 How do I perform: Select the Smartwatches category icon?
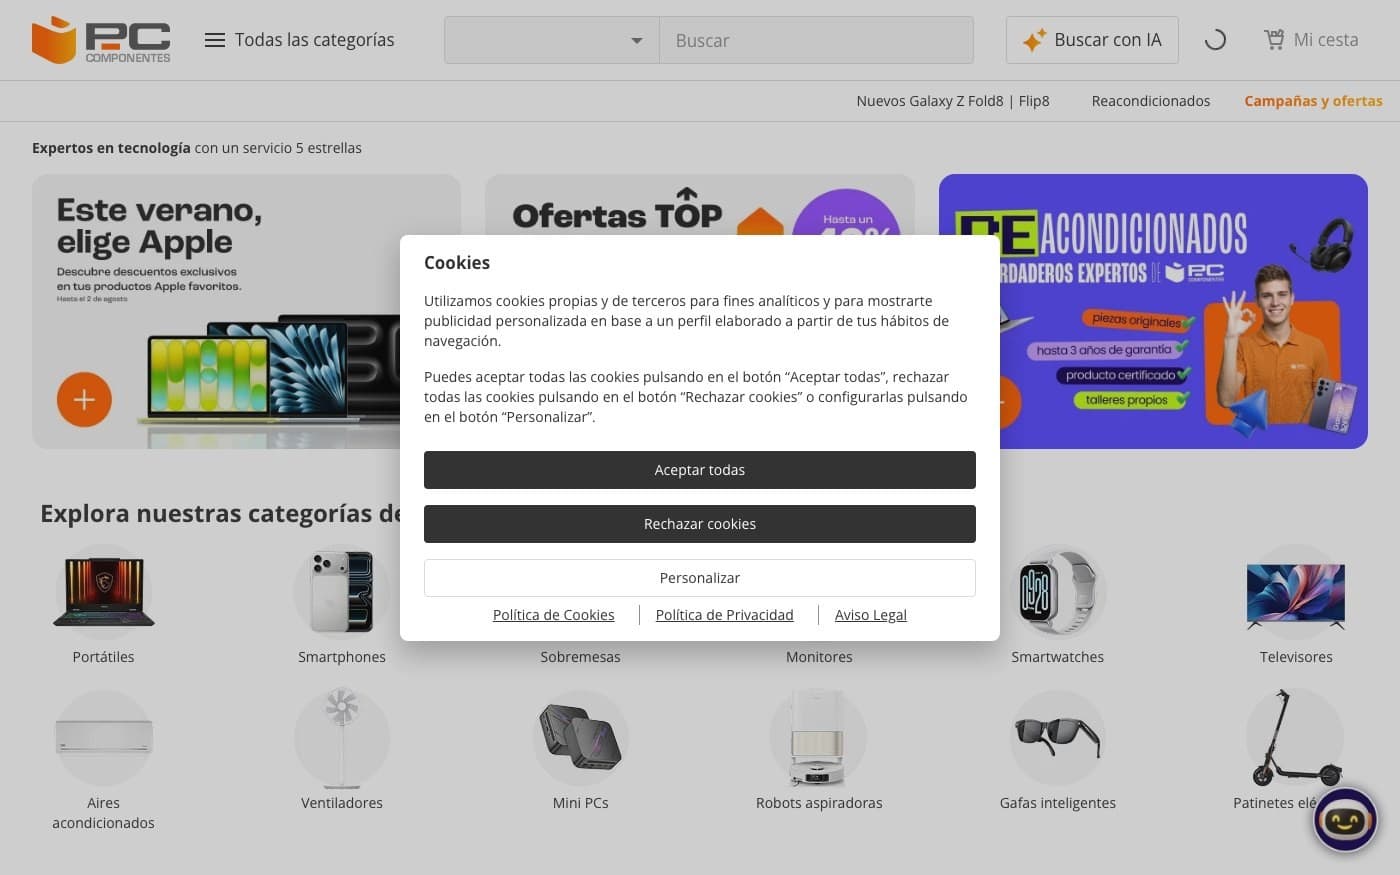coord(1057,592)
